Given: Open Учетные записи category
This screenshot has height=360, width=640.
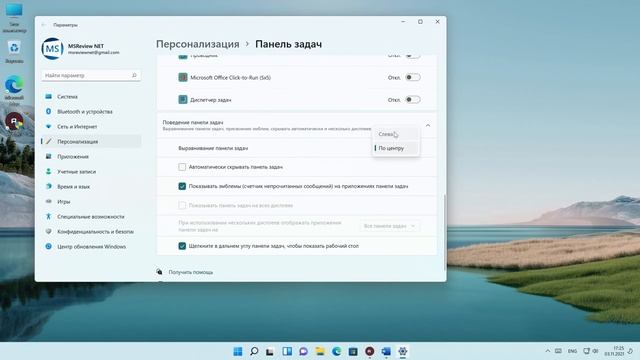Looking at the screenshot, I should pos(91,171).
